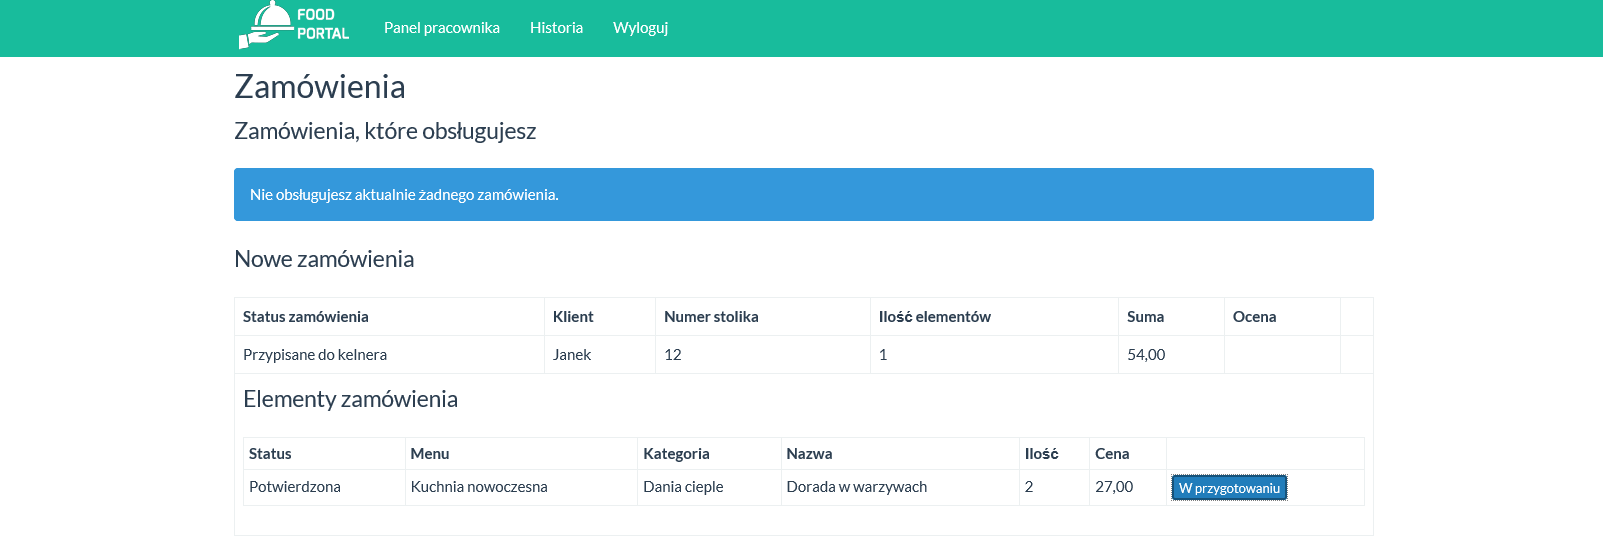Click the Zamówienia page heading
Viewport: 1603px width, 557px height.
320,87
